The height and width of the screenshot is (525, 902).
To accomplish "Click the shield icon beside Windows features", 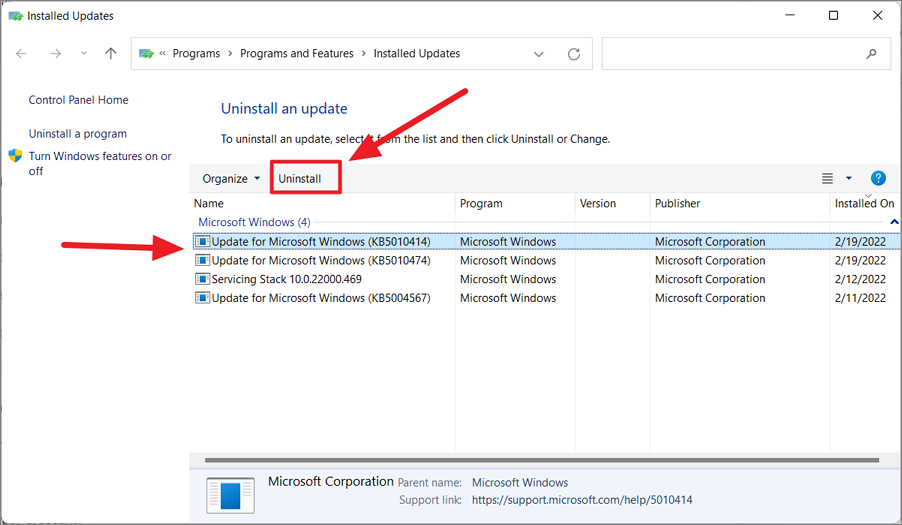I will click(x=16, y=156).
